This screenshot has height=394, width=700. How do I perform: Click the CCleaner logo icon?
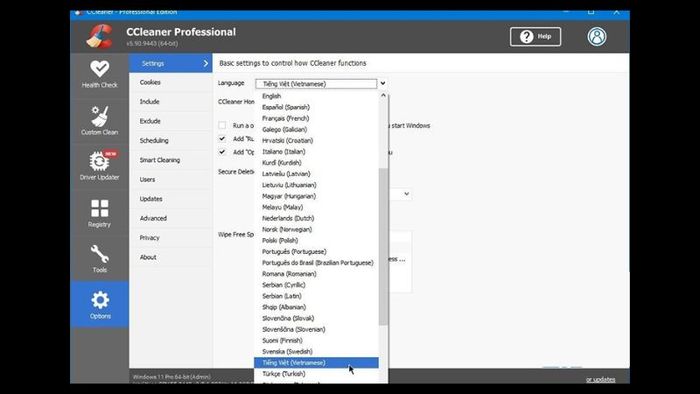click(x=100, y=36)
